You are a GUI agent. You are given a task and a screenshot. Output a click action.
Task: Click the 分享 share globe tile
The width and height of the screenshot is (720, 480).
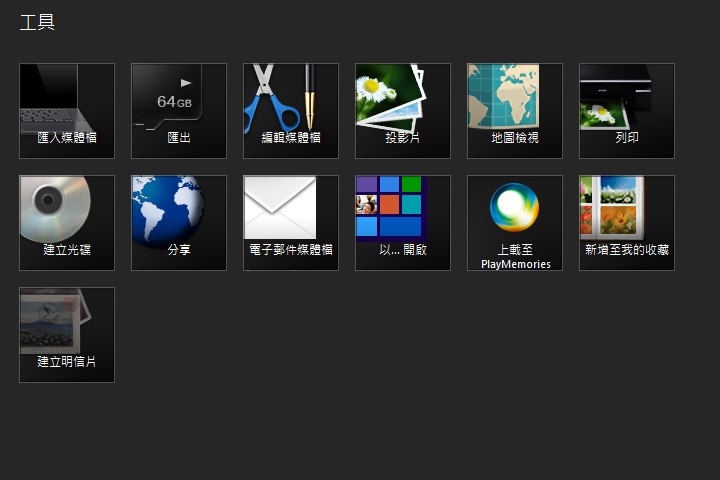click(x=179, y=223)
